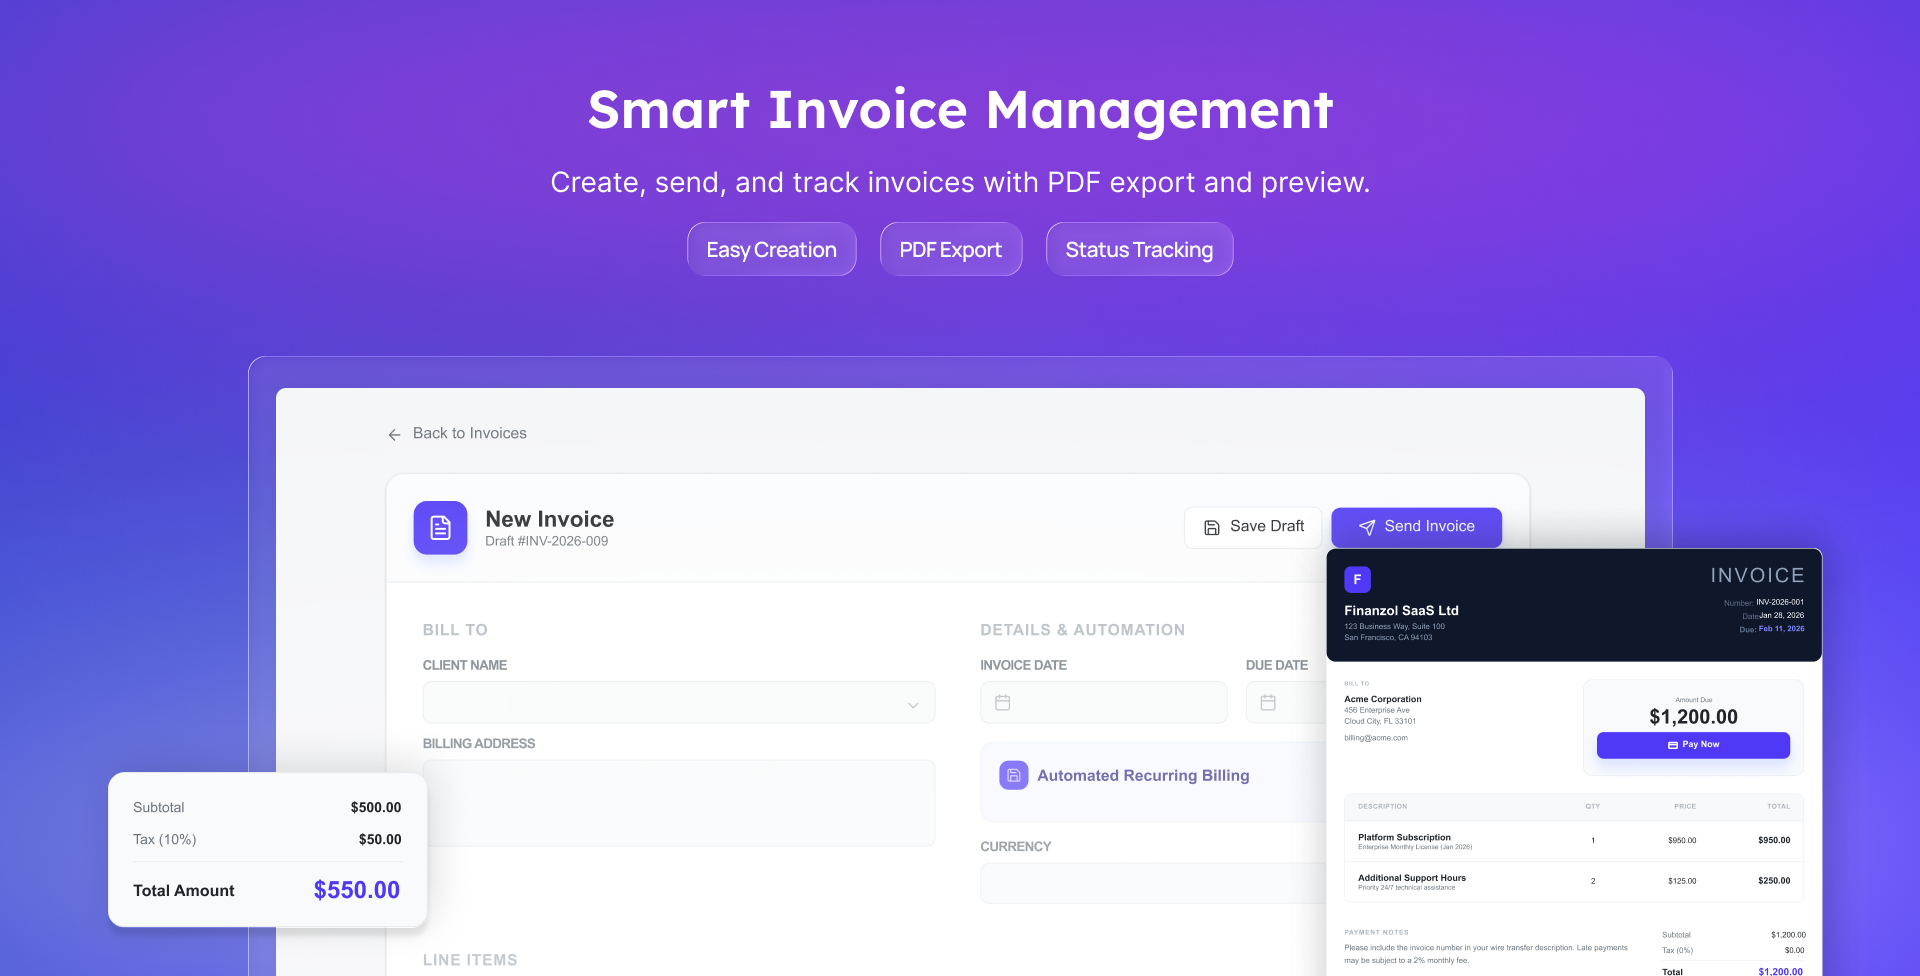Screen dimensions: 1920x976
Task: Click the invoice document icon next to New Invoice
Action: pyautogui.click(x=440, y=527)
